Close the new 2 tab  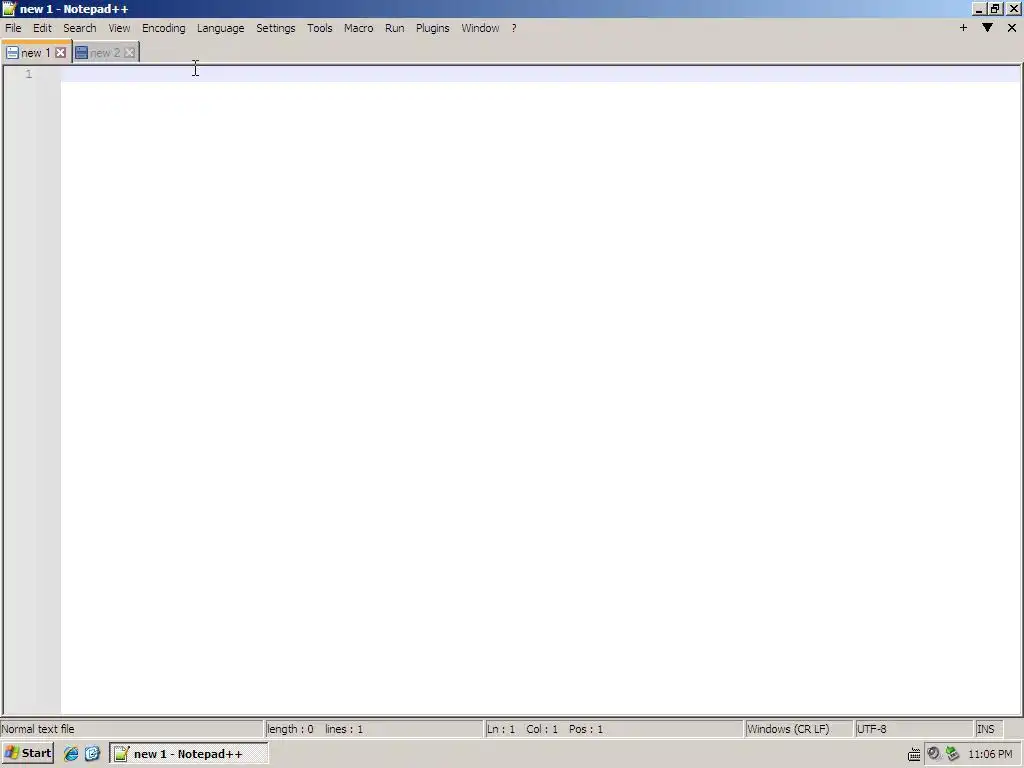(x=129, y=53)
